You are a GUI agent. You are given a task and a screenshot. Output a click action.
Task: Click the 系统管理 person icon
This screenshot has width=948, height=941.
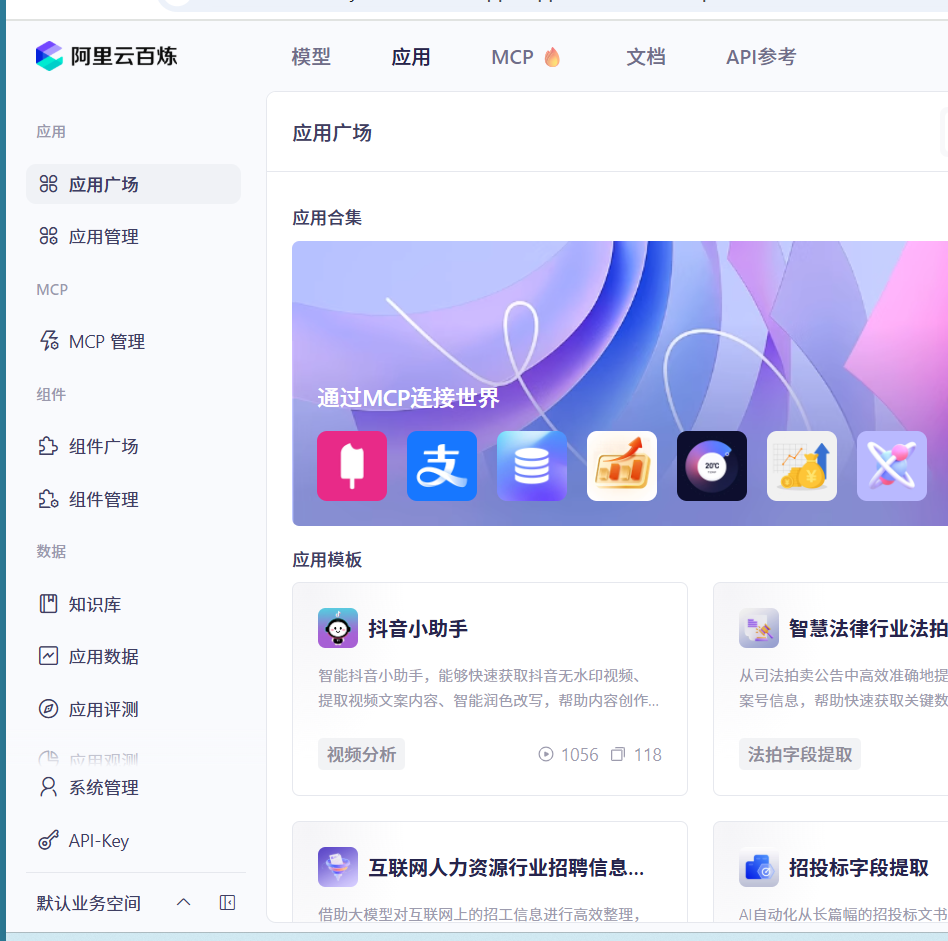tap(48, 787)
